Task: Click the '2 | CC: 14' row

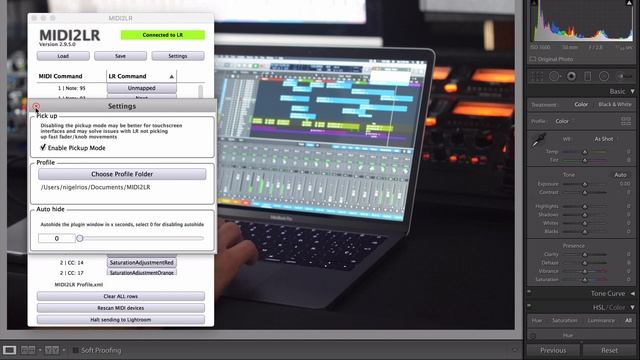Action: pos(72,262)
